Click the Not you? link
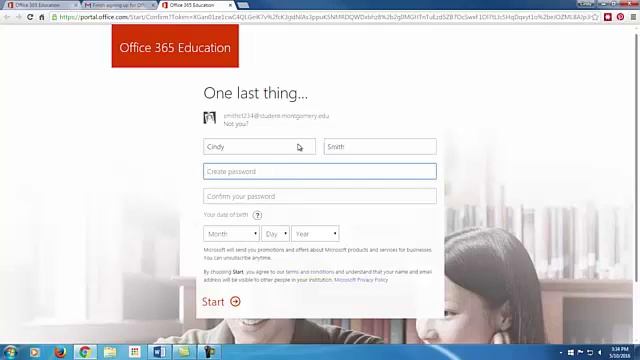The image size is (640, 360). (x=236, y=124)
